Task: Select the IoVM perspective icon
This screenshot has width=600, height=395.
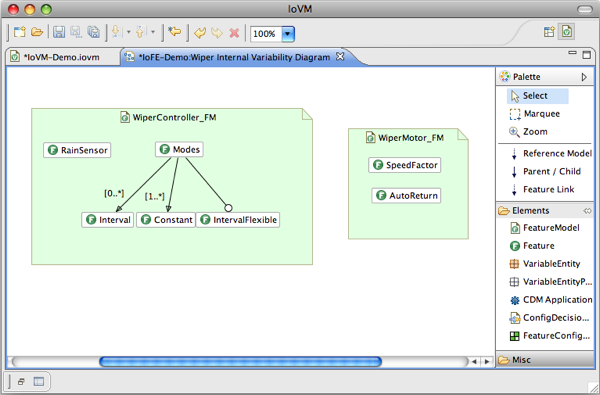Action: pyautogui.click(x=567, y=32)
